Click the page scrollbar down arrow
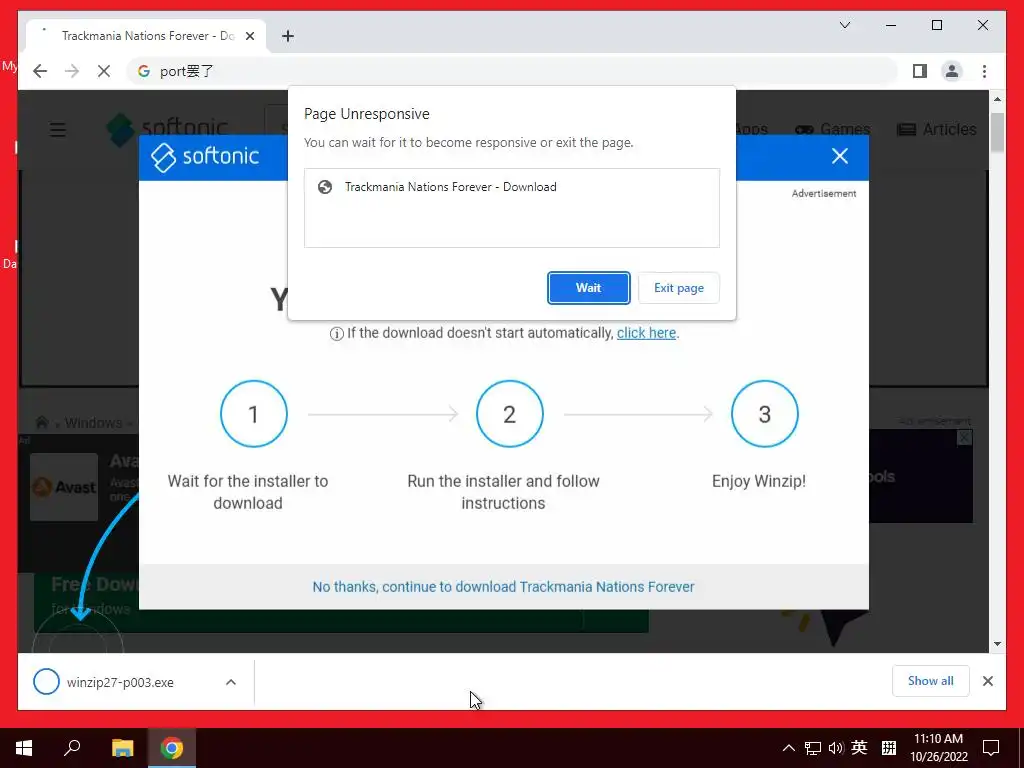The height and width of the screenshot is (768, 1024). (997, 644)
